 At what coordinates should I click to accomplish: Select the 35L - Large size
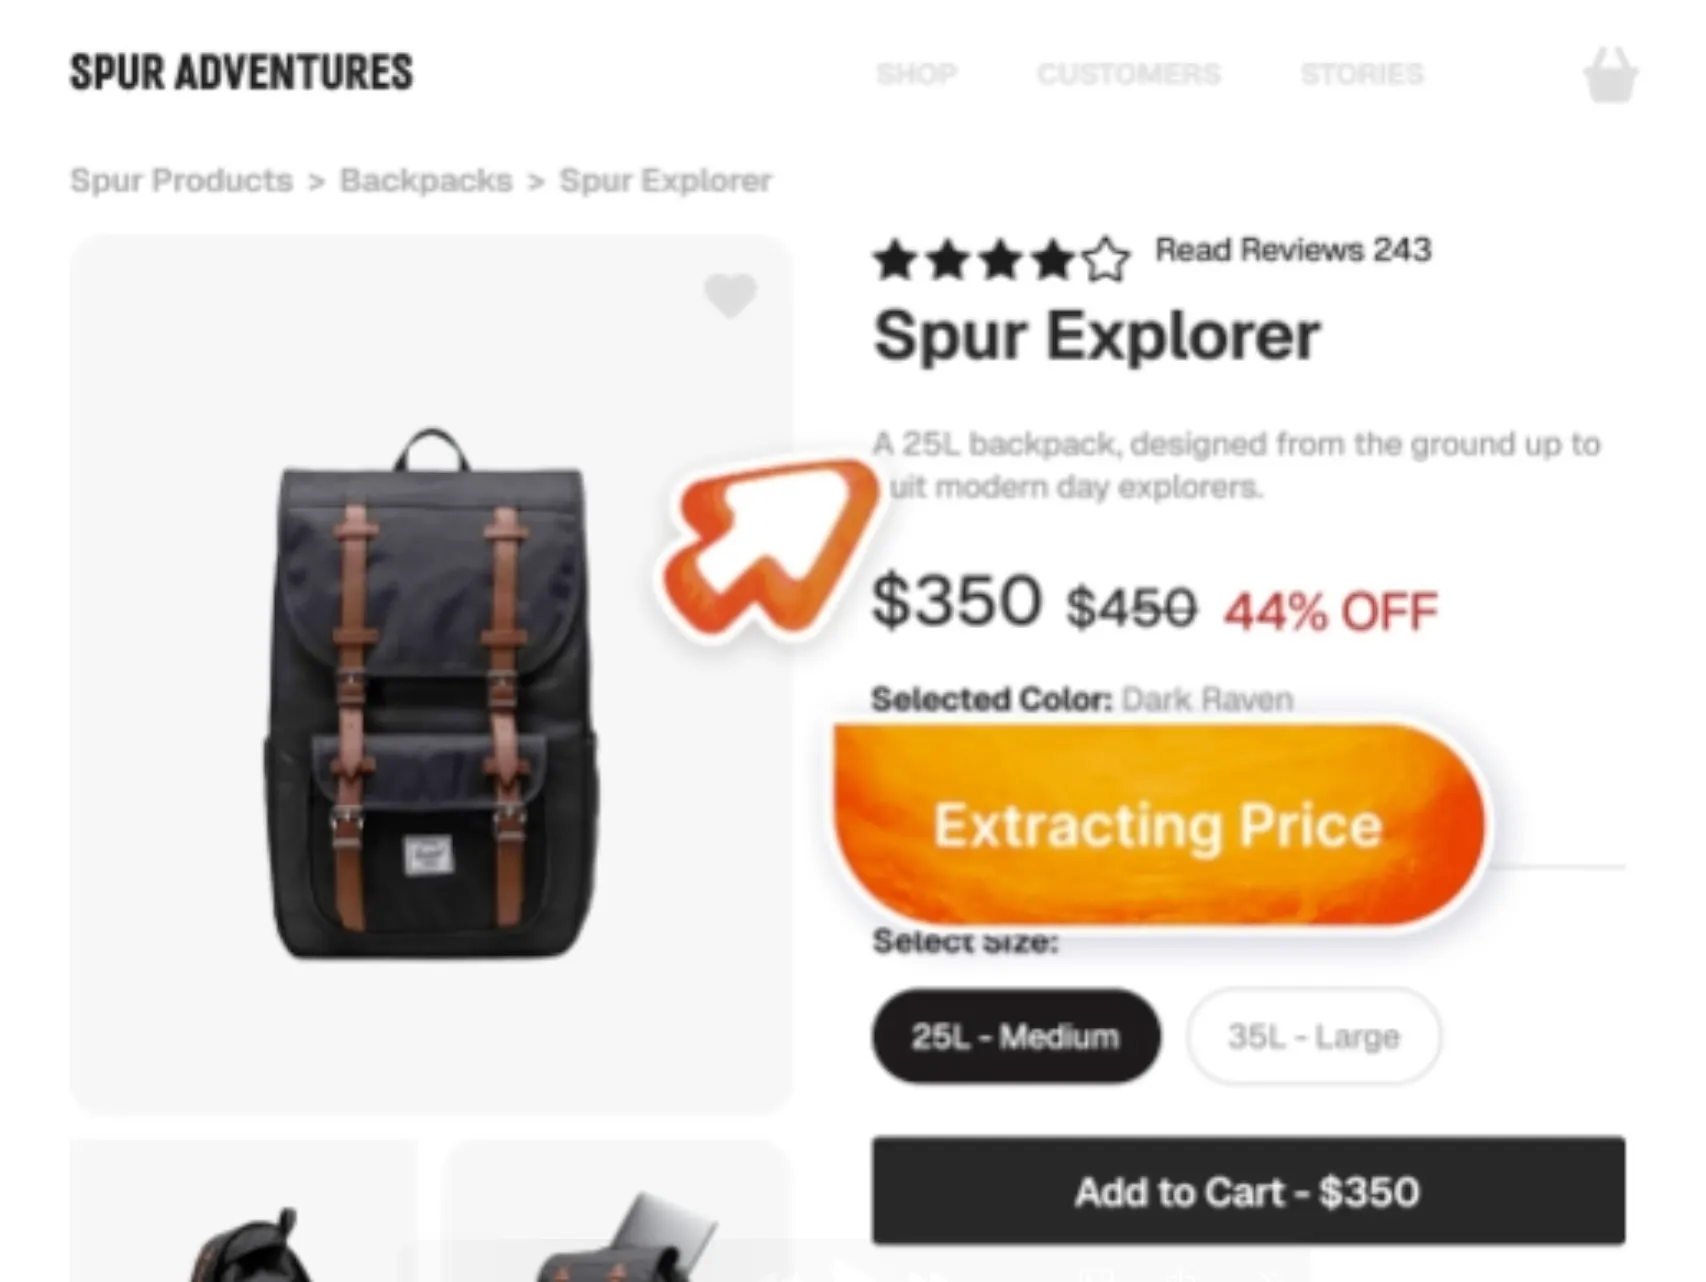point(1314,1036)
